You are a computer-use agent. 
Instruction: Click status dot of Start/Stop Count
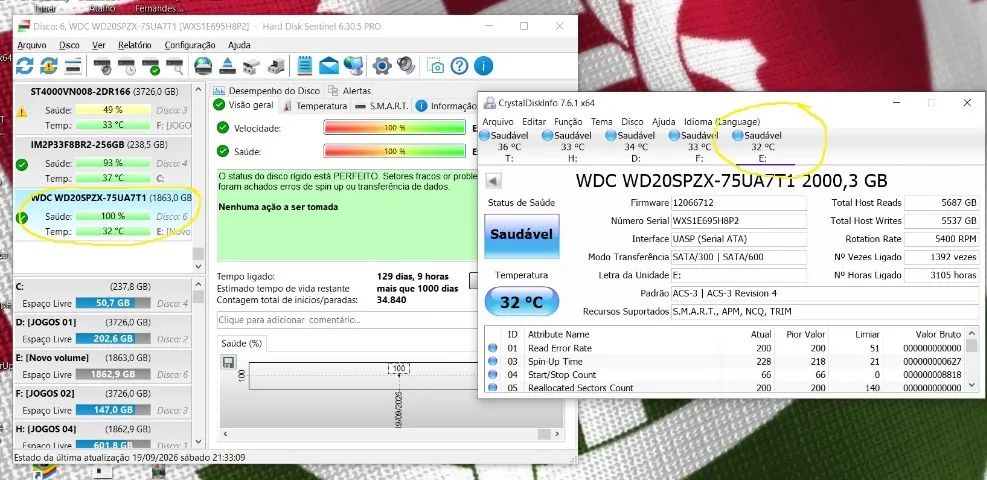[x=492, y=375]
